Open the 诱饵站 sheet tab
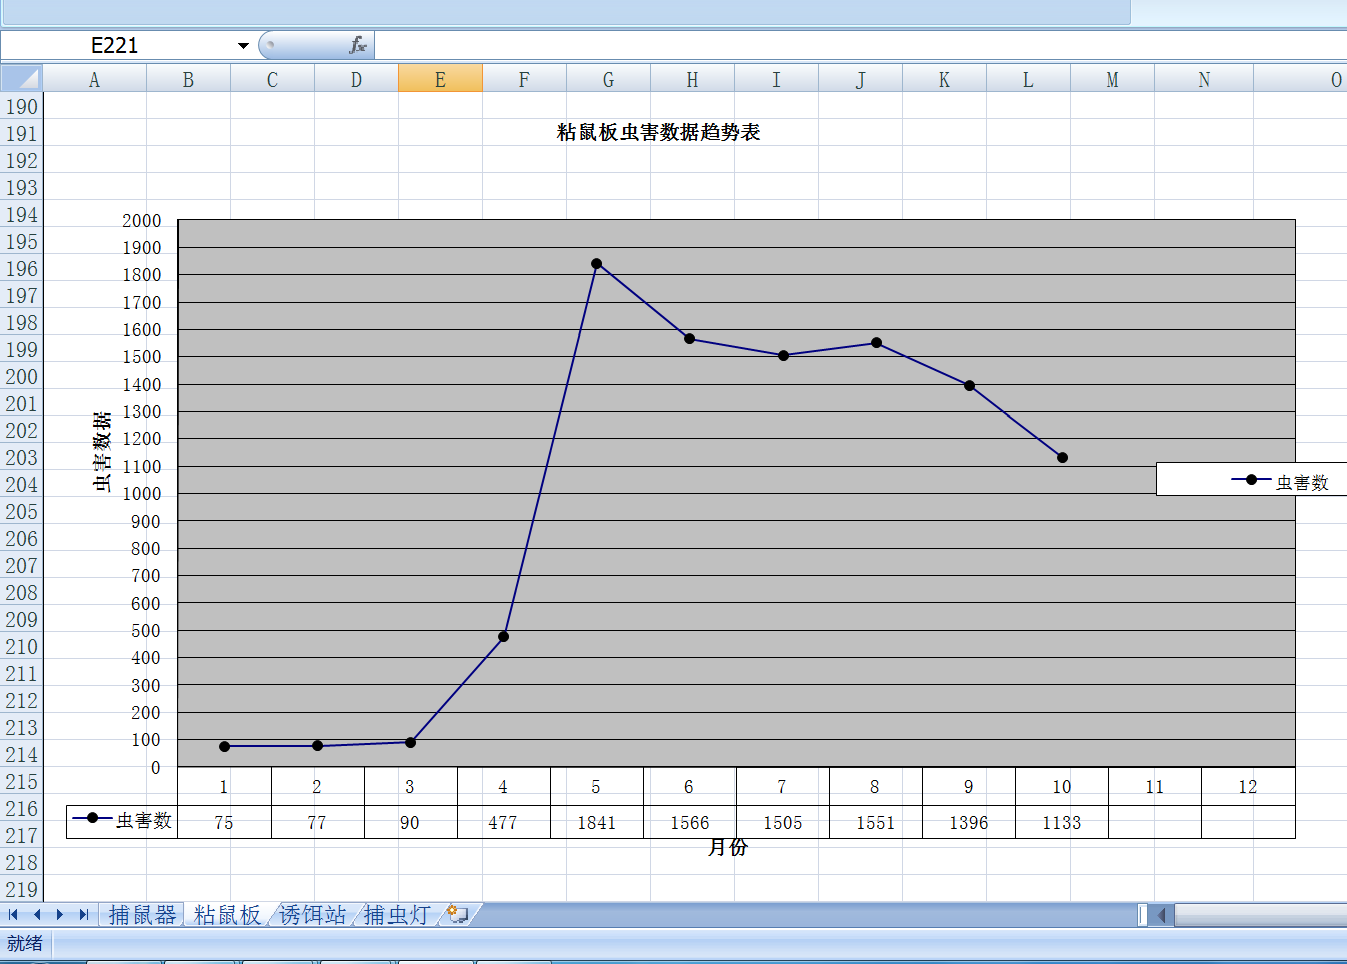This screenshot has width=1347, height=964. 312,914
